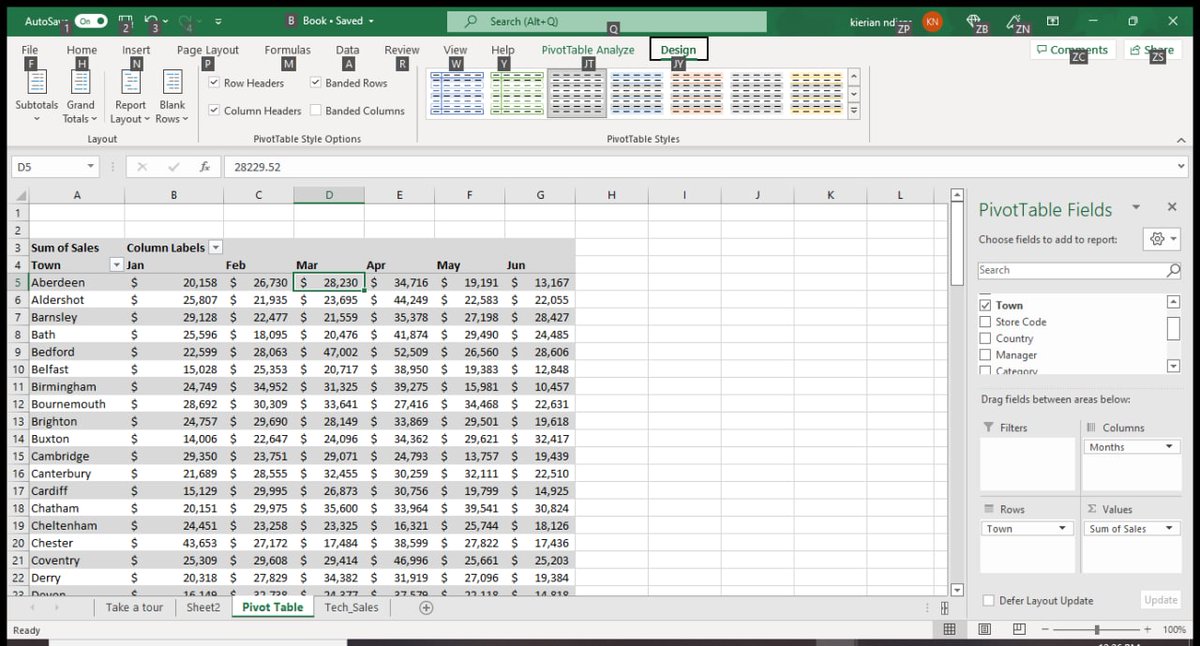Click the Comments button

tap(1072, 50)
